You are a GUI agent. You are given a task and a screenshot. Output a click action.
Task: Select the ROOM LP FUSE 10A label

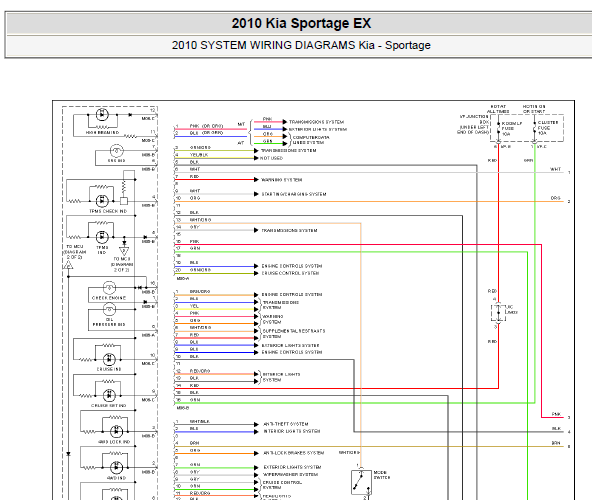coord(512,128)
